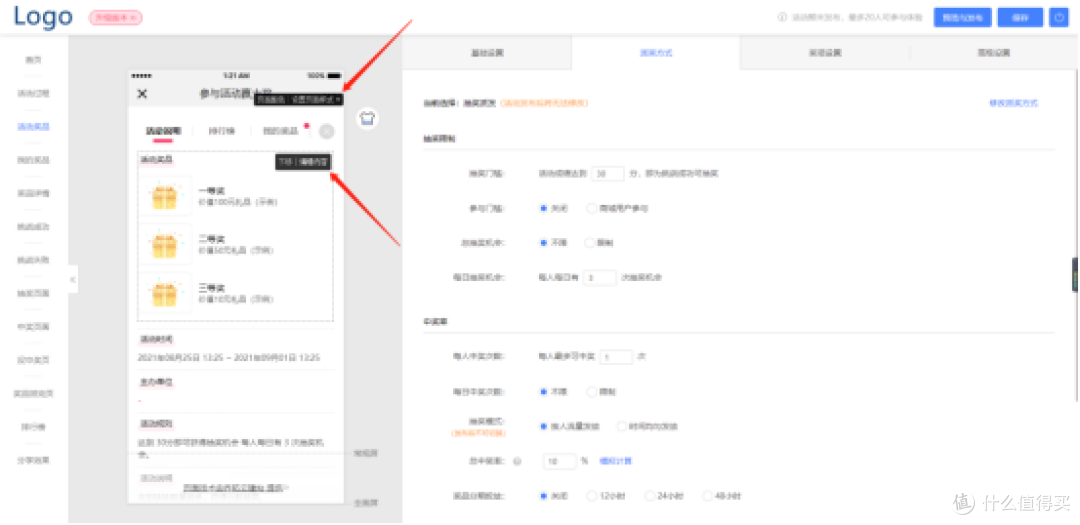1080x525 pixels.
Task: Click 修改派奖方式 link
Action: 1013,103
